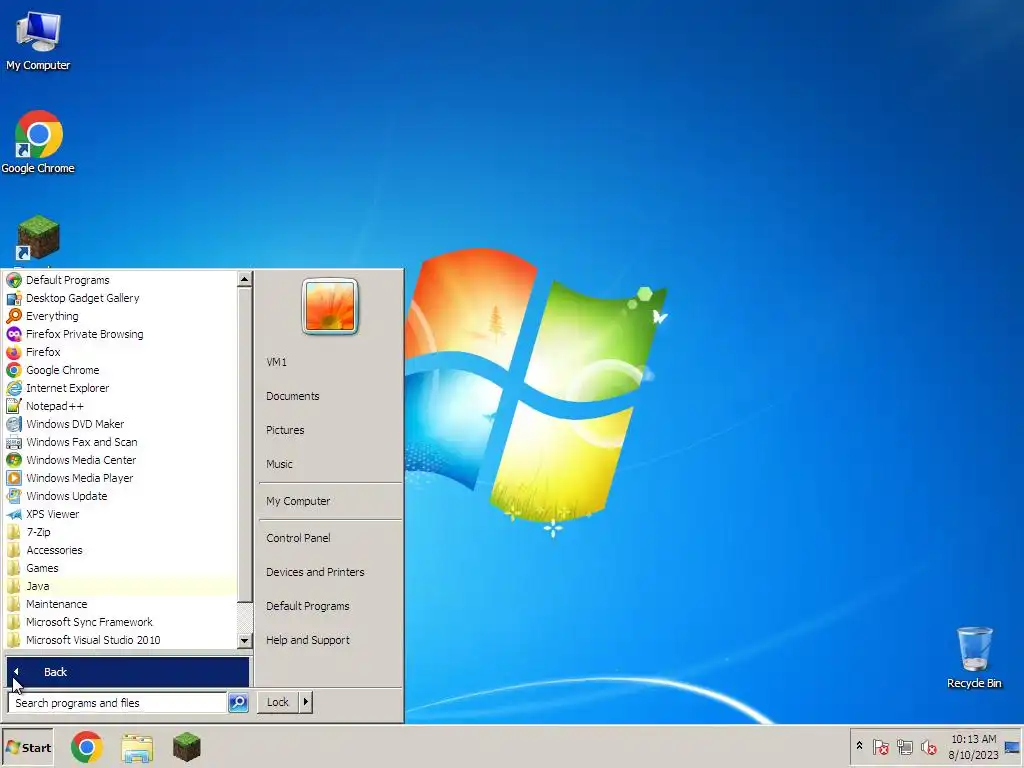Launch XPS Viewer

[121, 514]
